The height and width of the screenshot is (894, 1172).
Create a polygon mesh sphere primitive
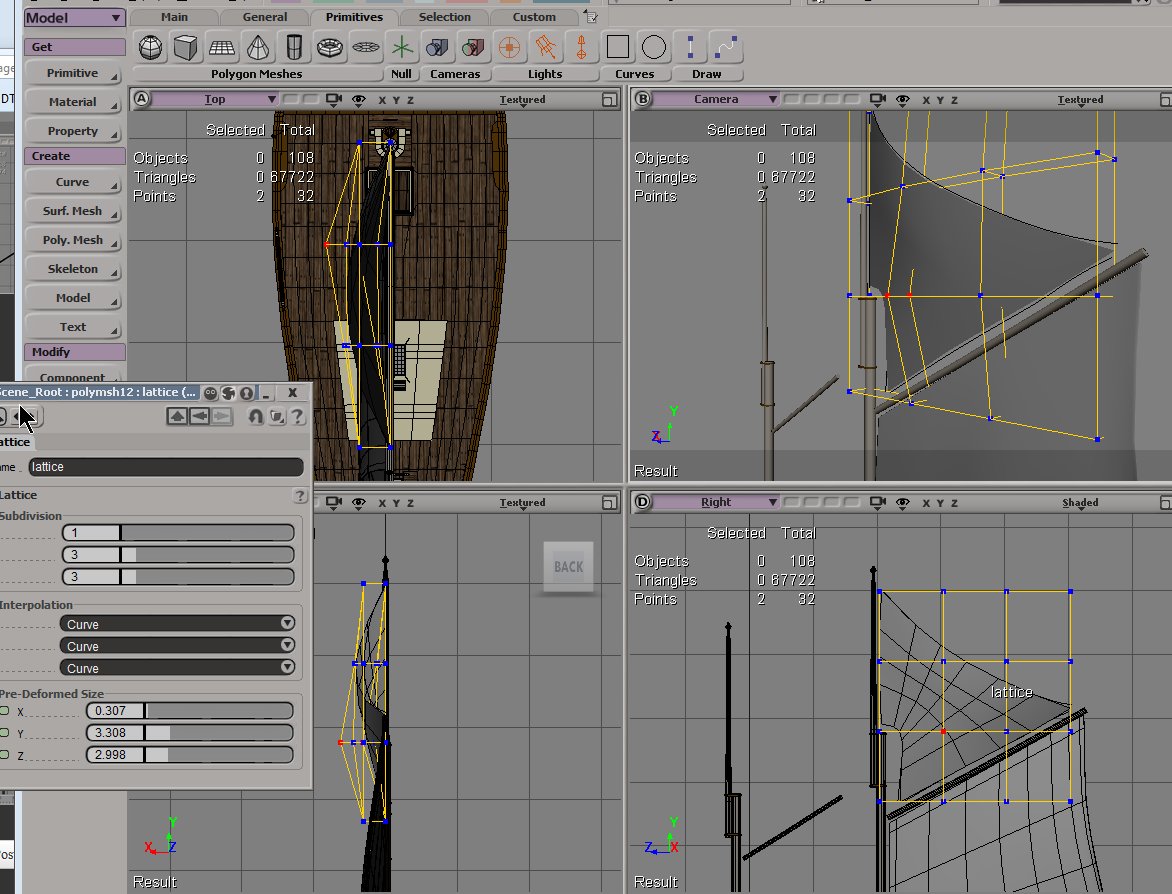(150, 47)
